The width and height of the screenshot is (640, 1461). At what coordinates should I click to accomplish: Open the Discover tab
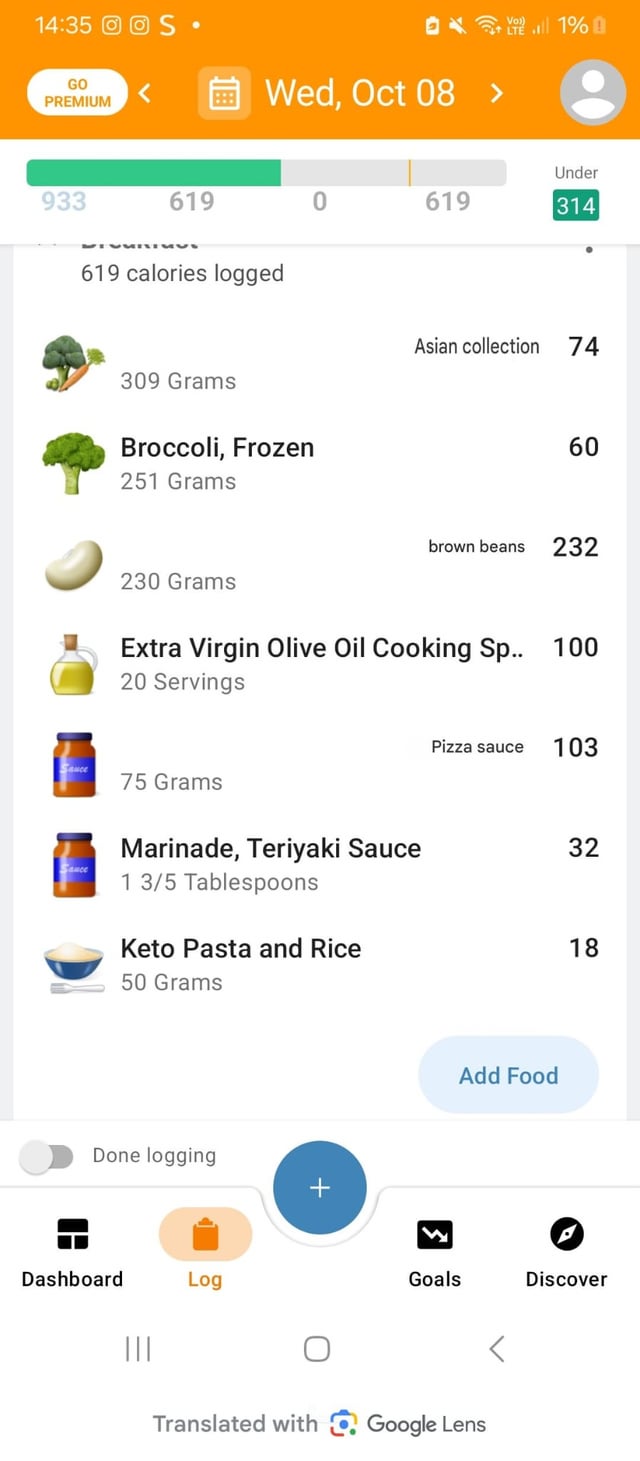[x=566, y=1250]
